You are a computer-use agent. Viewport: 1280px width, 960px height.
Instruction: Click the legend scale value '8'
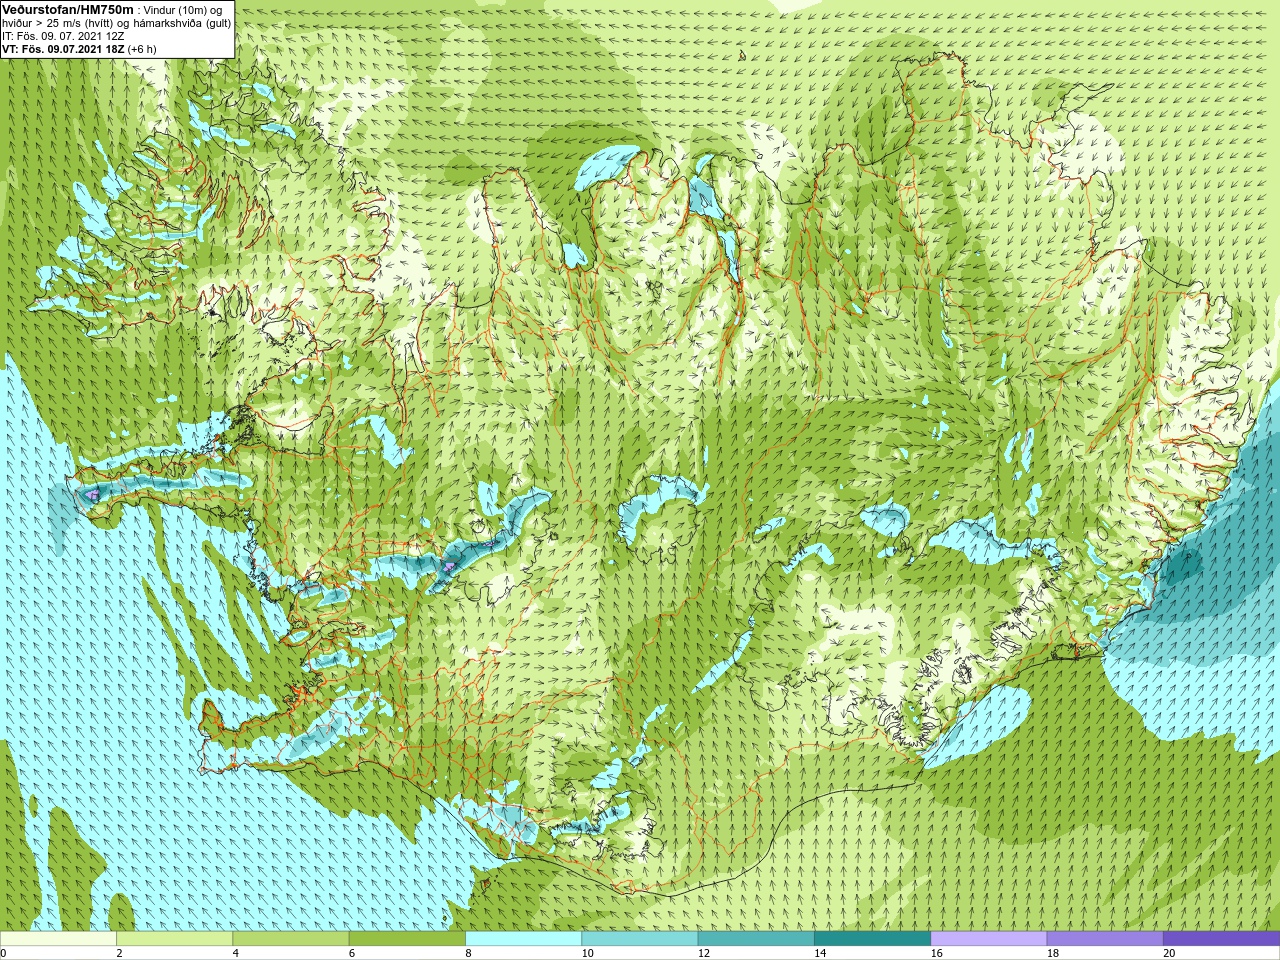pos(468,953)
